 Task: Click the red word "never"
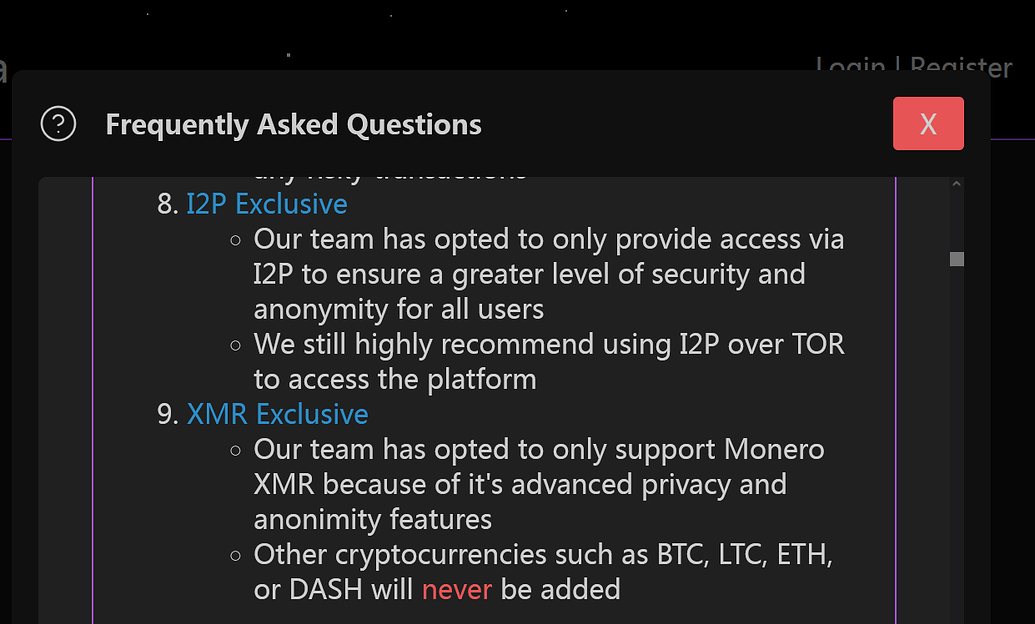456,589
